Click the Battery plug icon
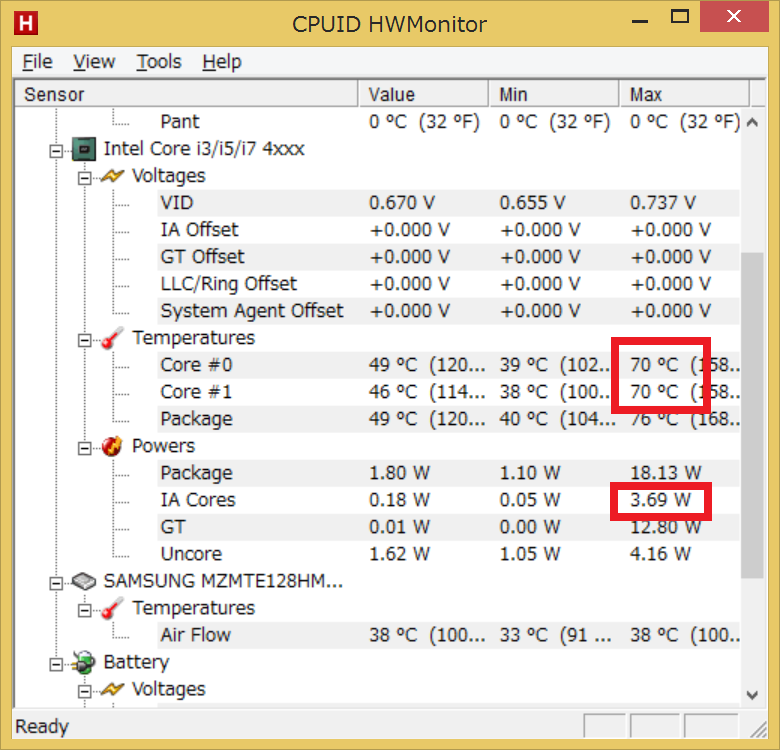The image size is (780, 750). [84, 662]
